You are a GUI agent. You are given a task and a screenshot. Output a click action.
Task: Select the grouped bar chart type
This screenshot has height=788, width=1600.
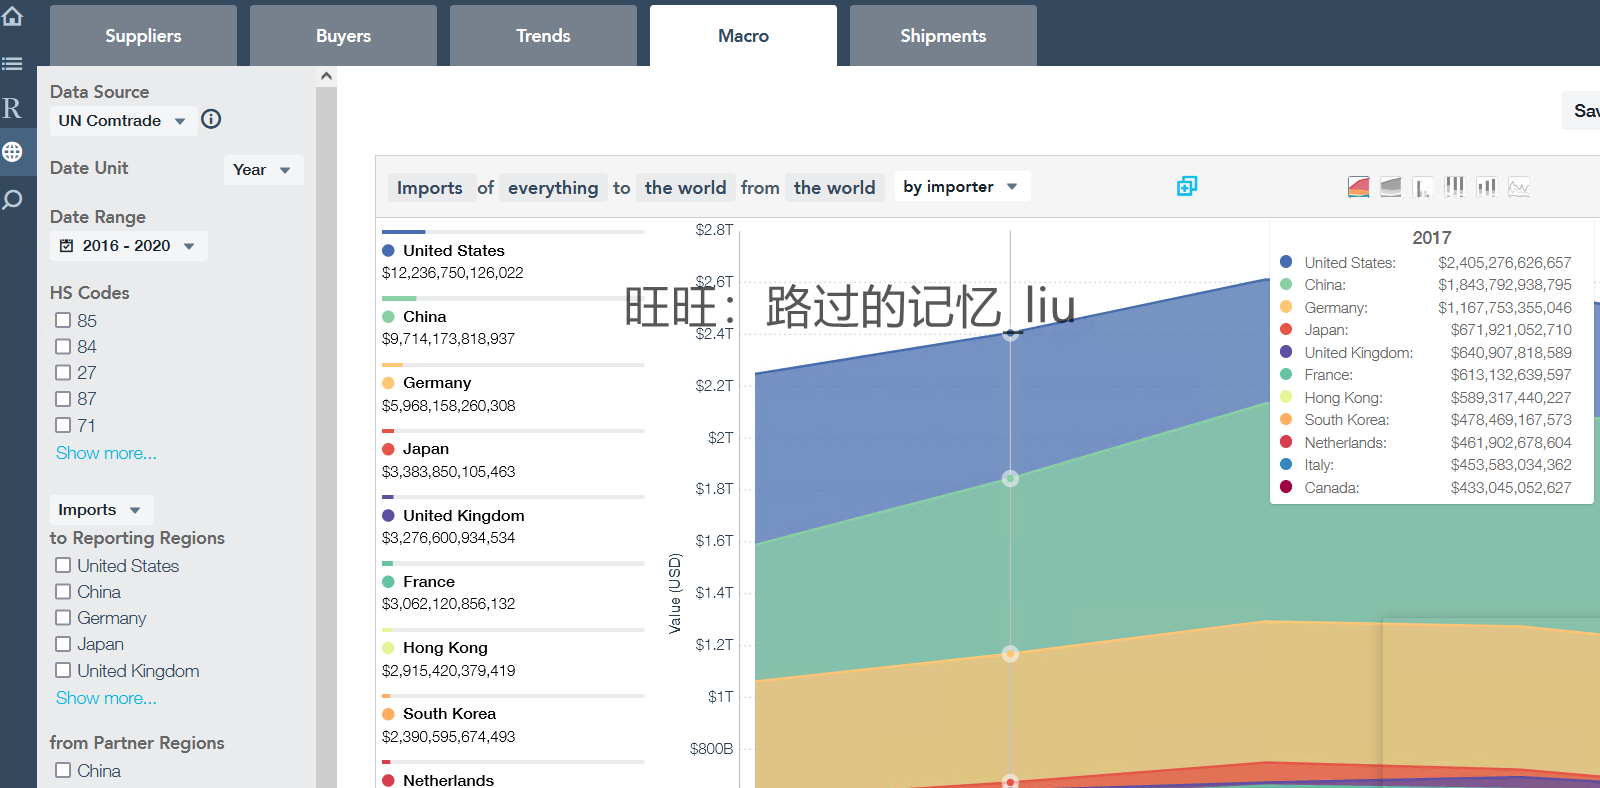coord(1422,187)
